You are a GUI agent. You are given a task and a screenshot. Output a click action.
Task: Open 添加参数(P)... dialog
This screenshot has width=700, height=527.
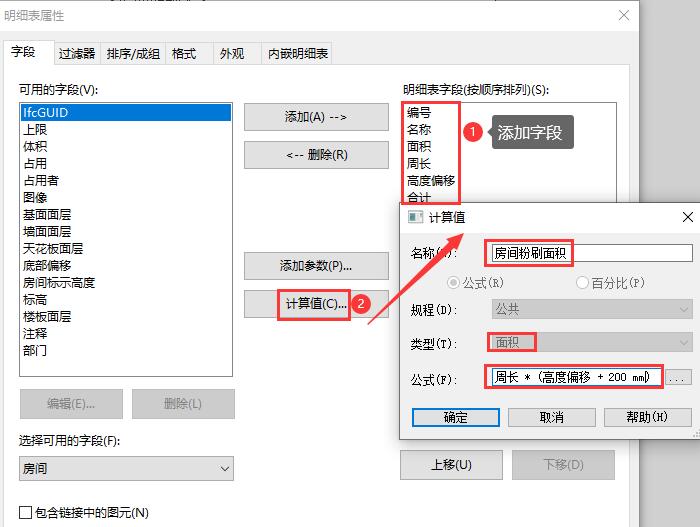click(316, 266)
